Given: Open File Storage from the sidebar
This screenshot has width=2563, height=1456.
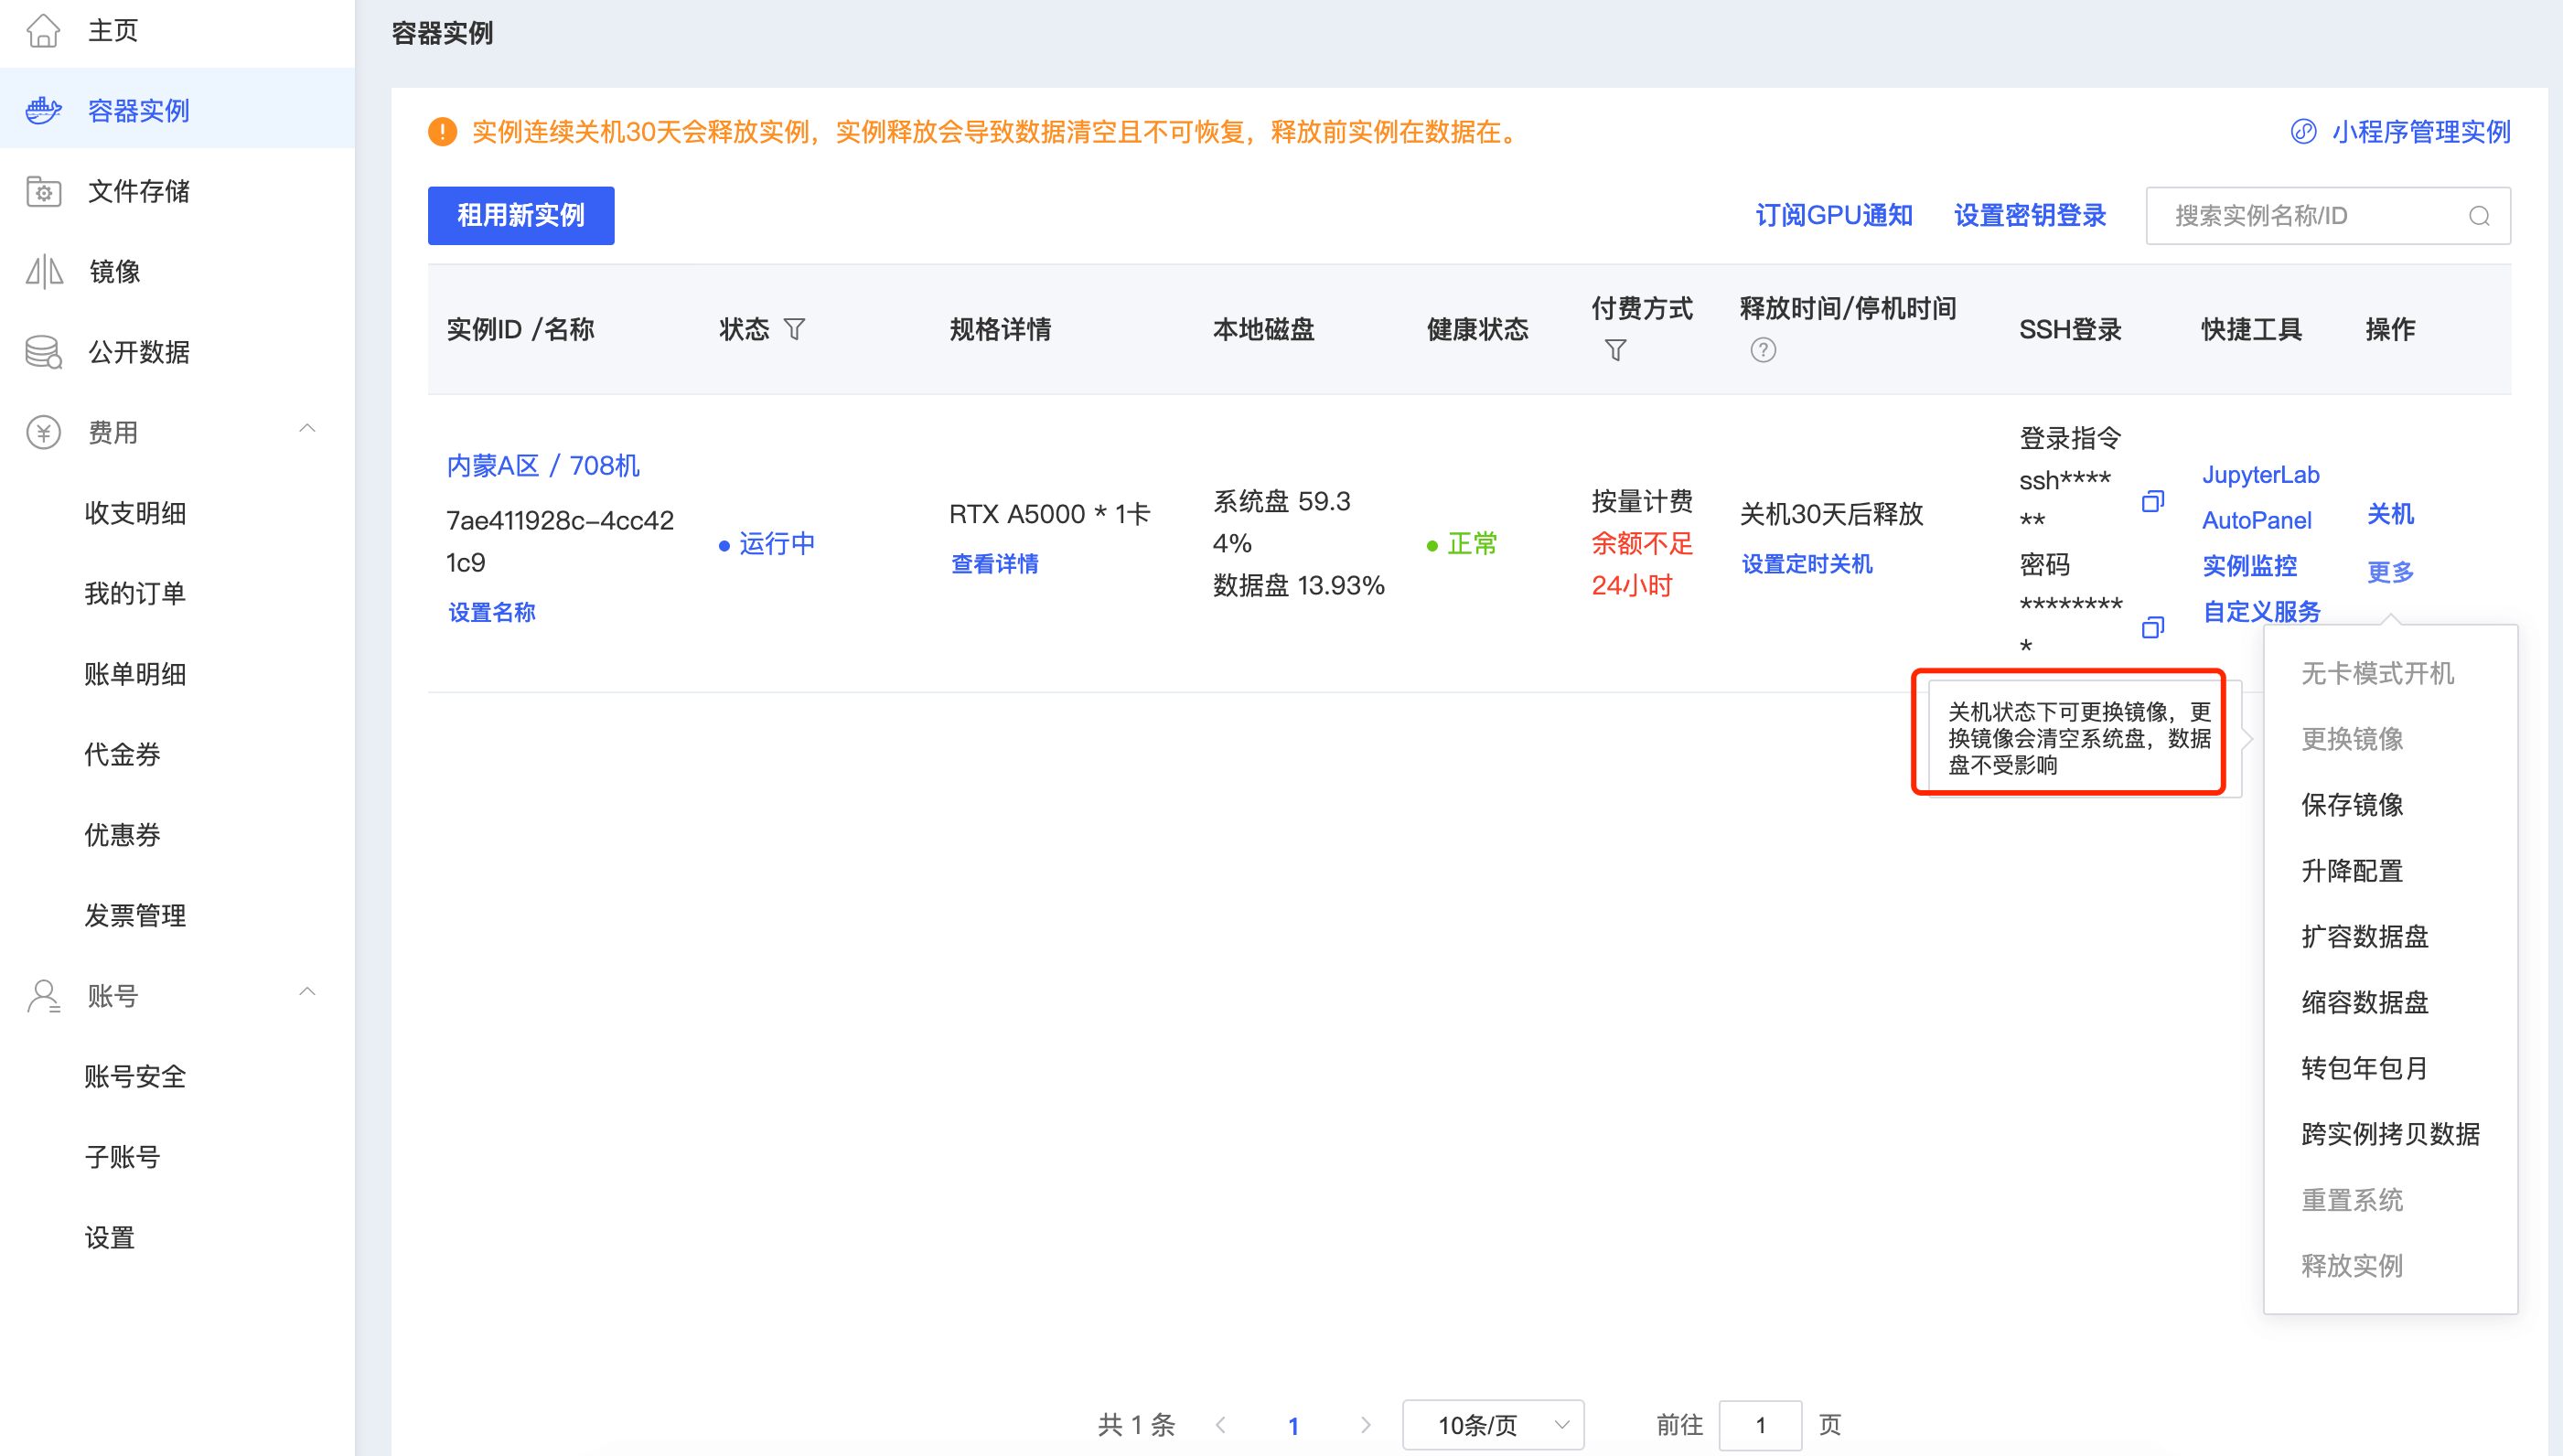Looking at the screenshot, I should click(x=139, y=191).
